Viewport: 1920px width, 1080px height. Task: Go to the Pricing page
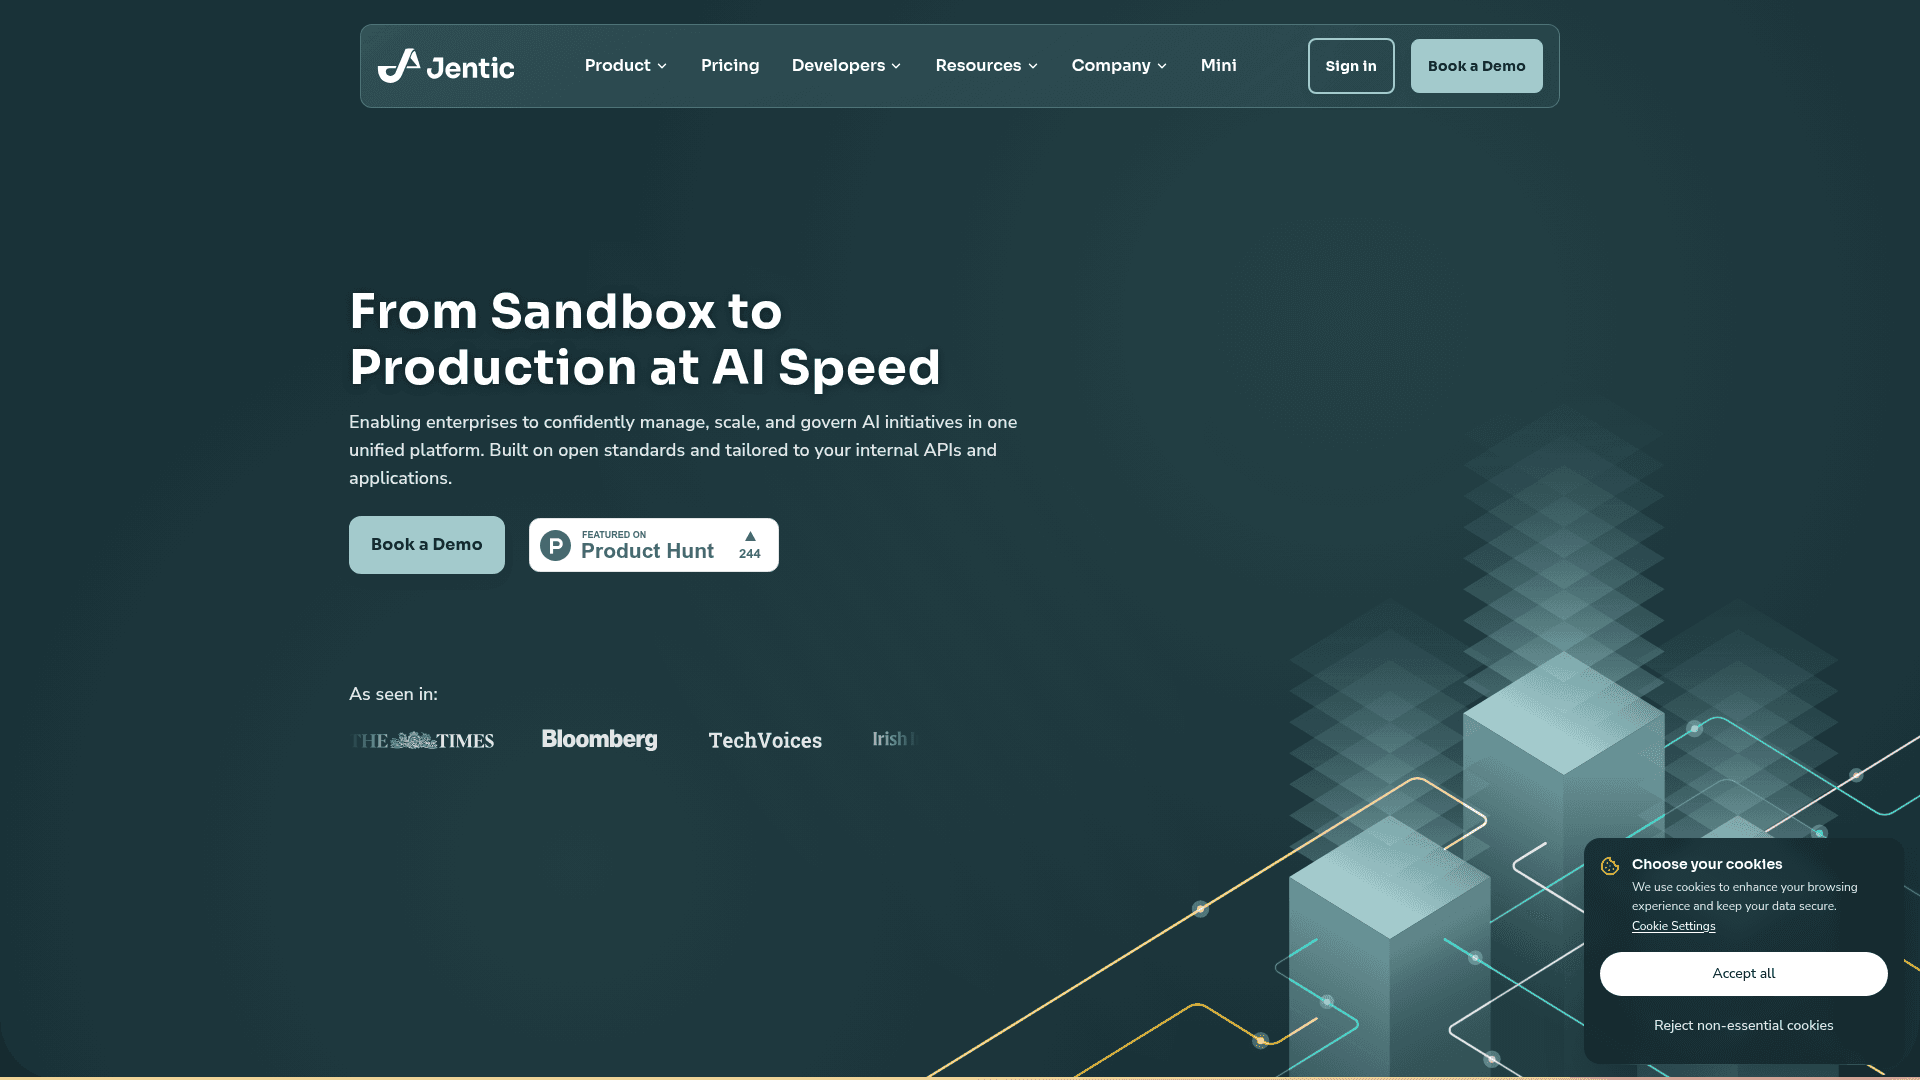click(x=730, y=66)
